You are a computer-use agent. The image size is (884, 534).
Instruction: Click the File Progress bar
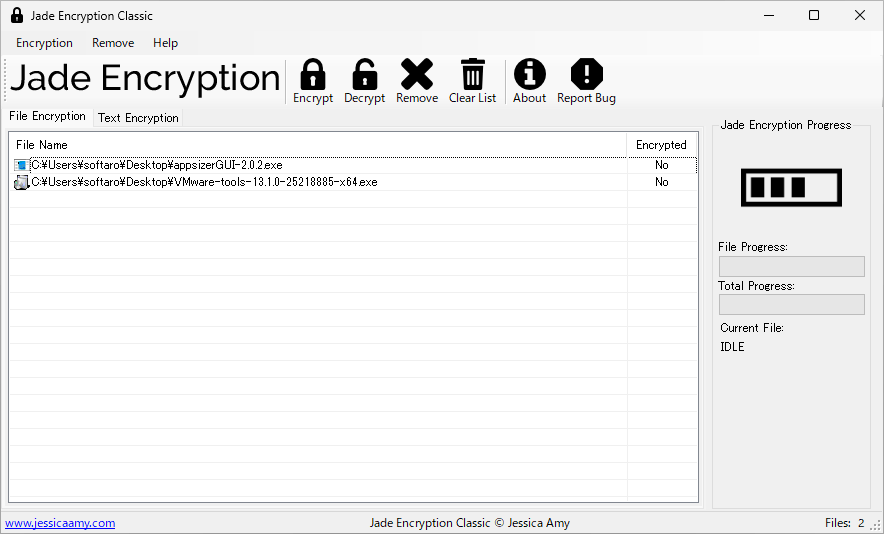[792, 267]
